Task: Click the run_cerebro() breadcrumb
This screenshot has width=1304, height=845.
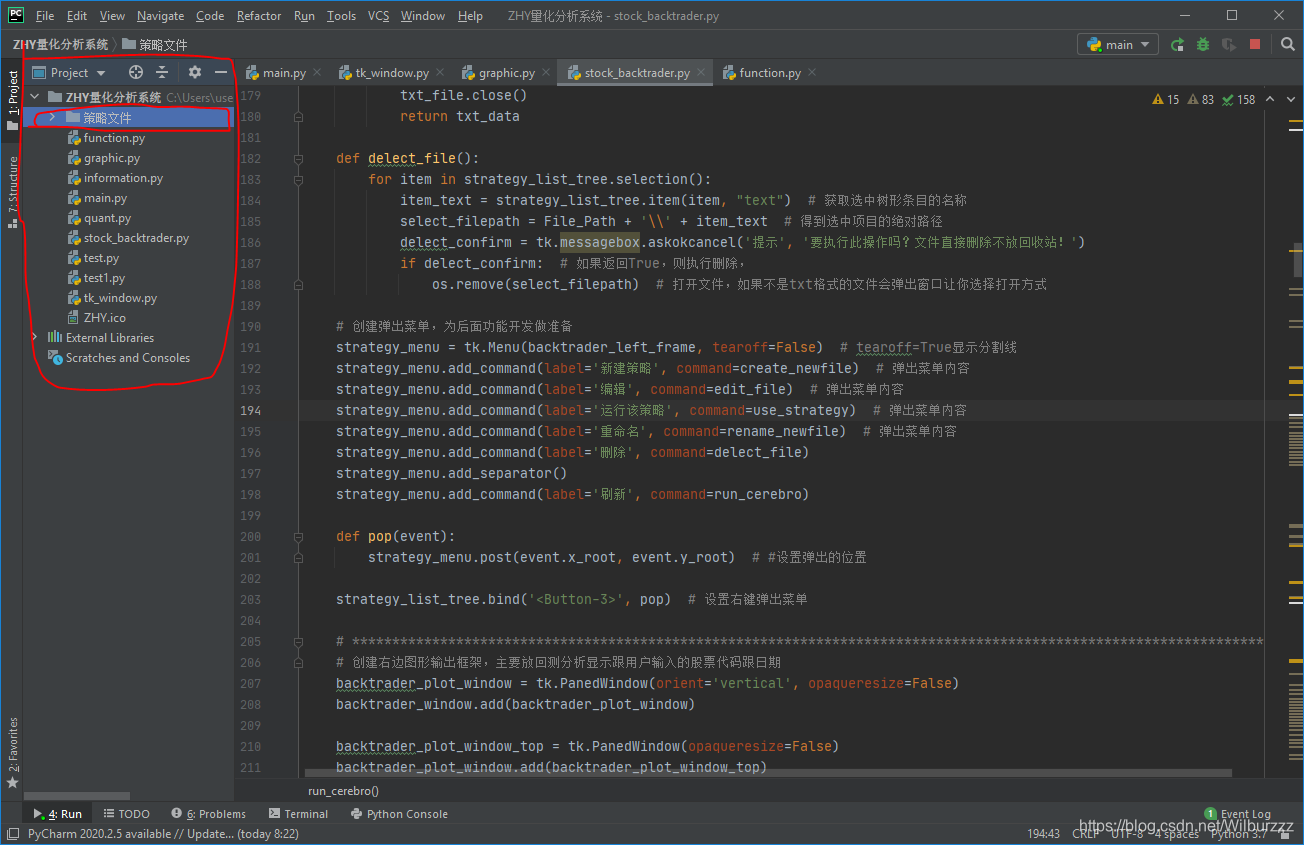Action: pyautogui.click(x=343, y=790)
